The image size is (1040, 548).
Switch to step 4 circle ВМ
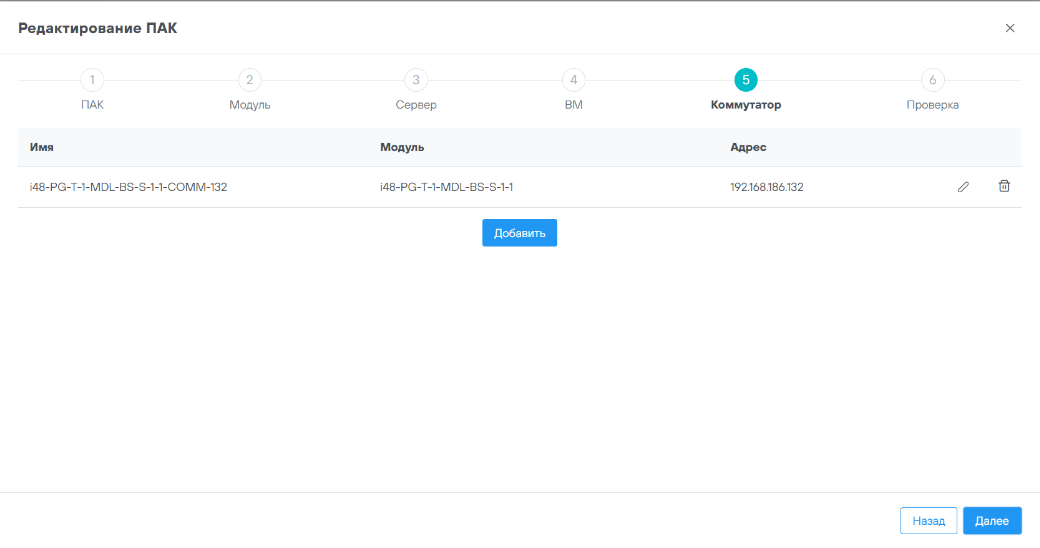point(573,80)
